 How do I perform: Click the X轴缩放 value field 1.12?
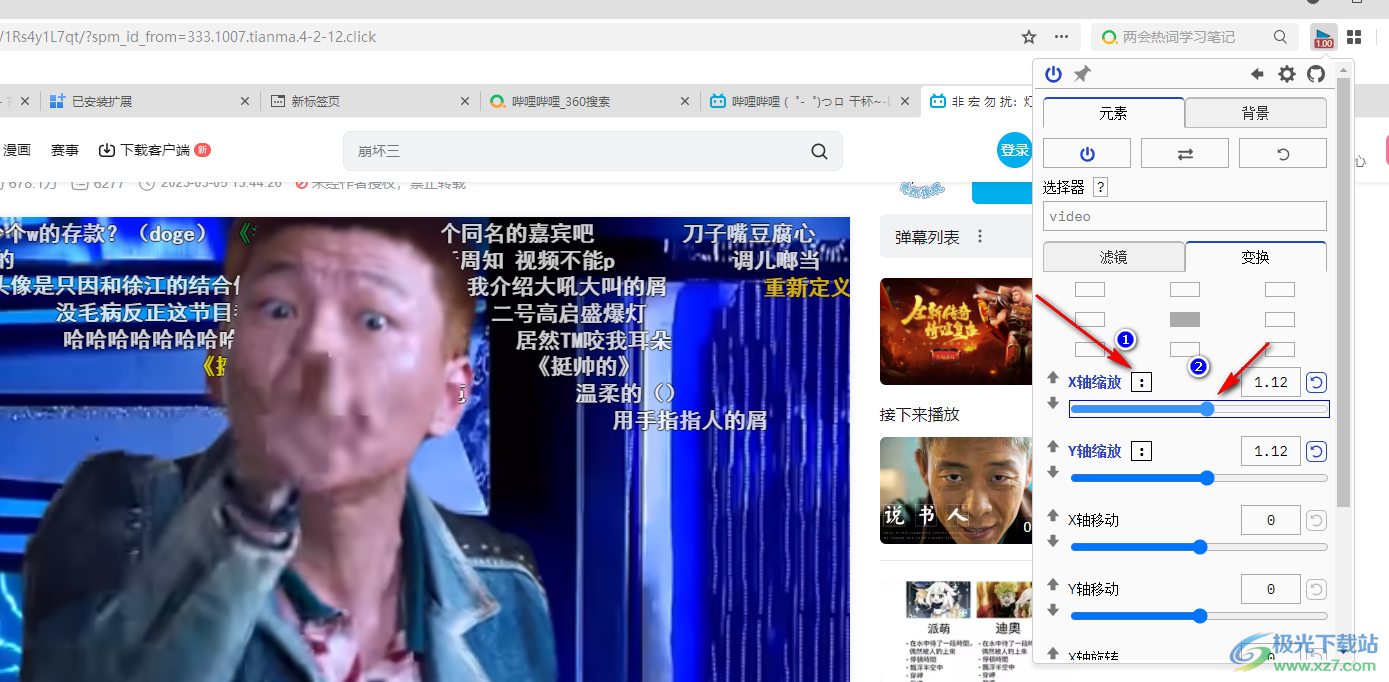pos(1271,382)
